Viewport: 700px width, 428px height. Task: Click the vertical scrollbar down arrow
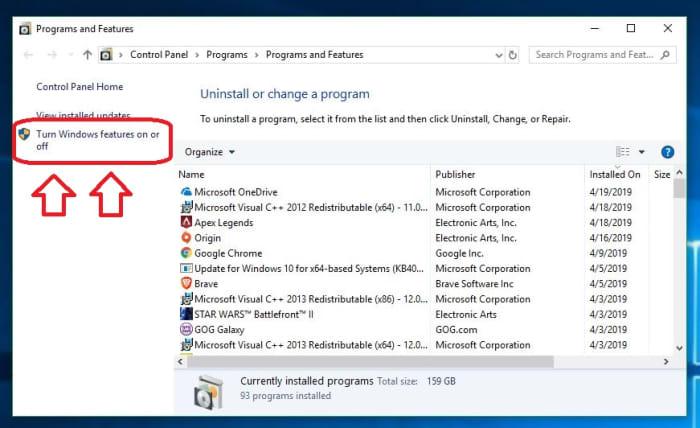679,348
